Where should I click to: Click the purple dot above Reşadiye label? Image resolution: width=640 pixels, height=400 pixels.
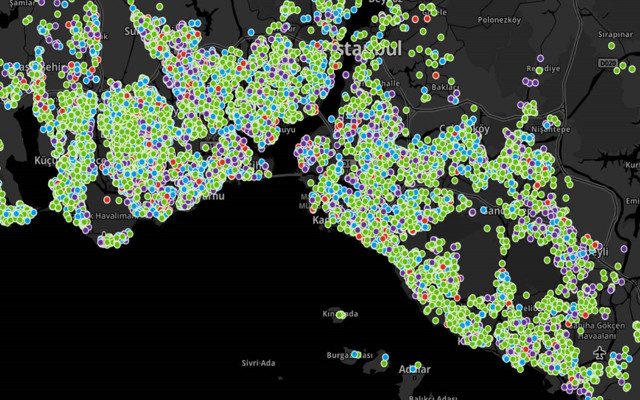[x=541, y=58]
